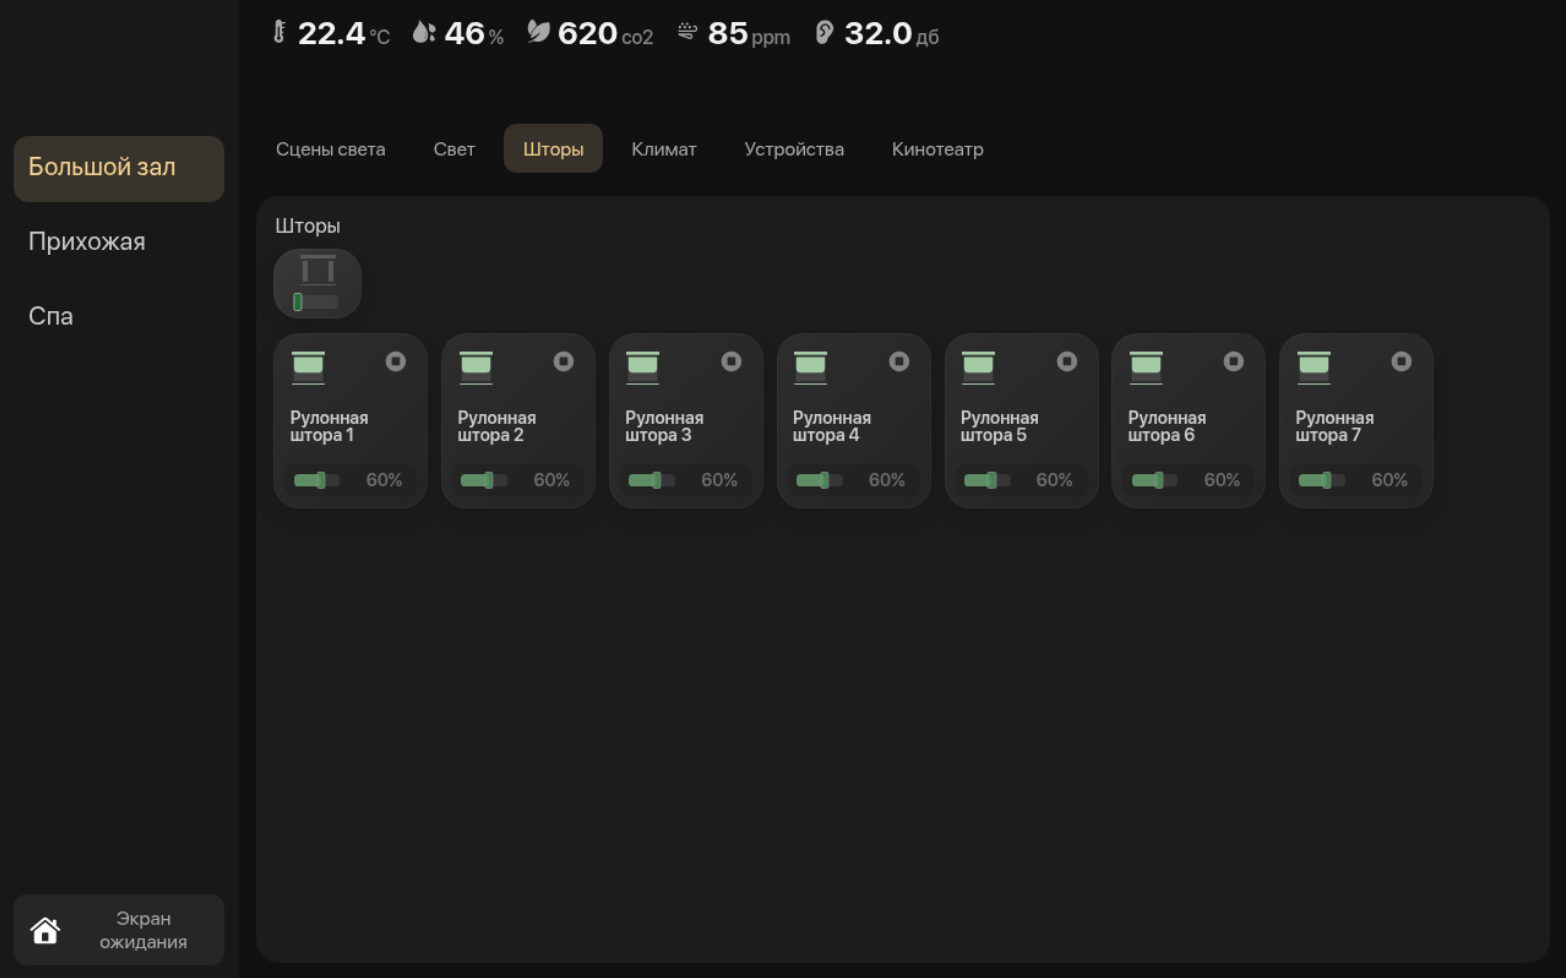This screenshot has height=978, width=1566.
Task: Click the blind icon of Рулонная штора 1
Action: pyautogui.click(x=308, y=367)
